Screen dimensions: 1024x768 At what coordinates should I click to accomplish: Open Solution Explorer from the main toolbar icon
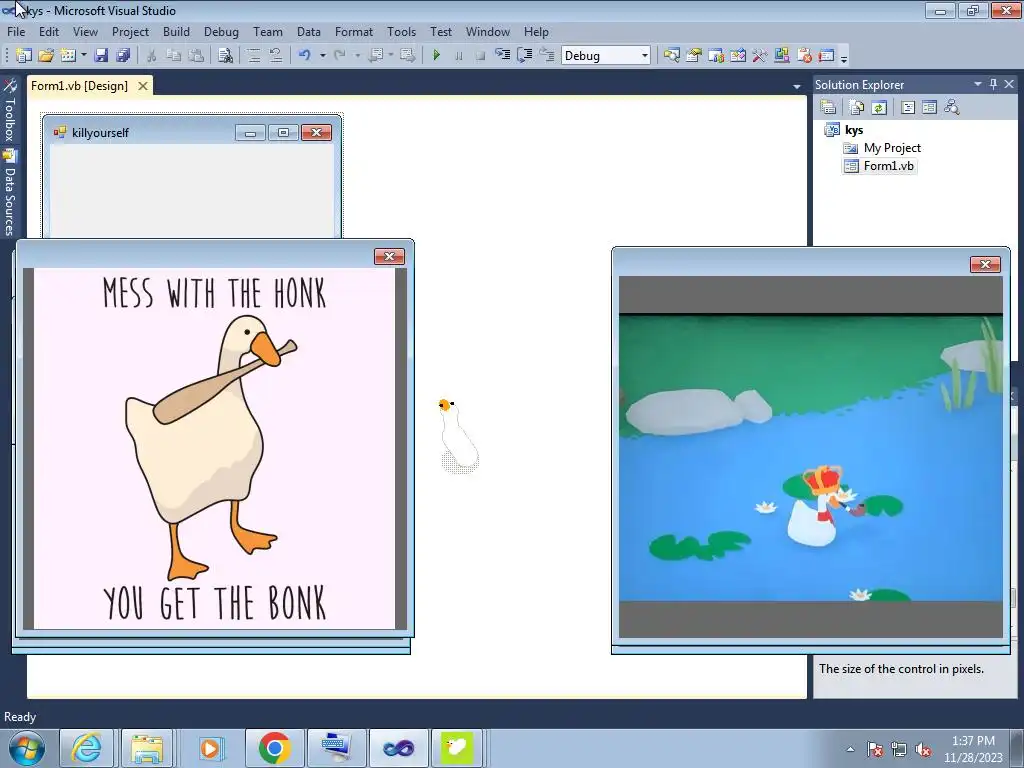point(671,56)
